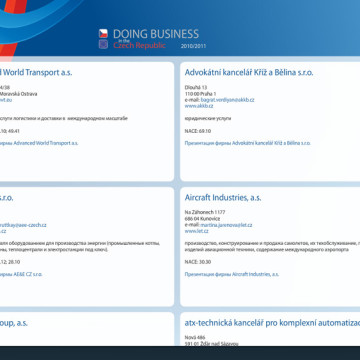Open presentation link for Advokátní kancelář Kříž a Bělina

(248, 143)
